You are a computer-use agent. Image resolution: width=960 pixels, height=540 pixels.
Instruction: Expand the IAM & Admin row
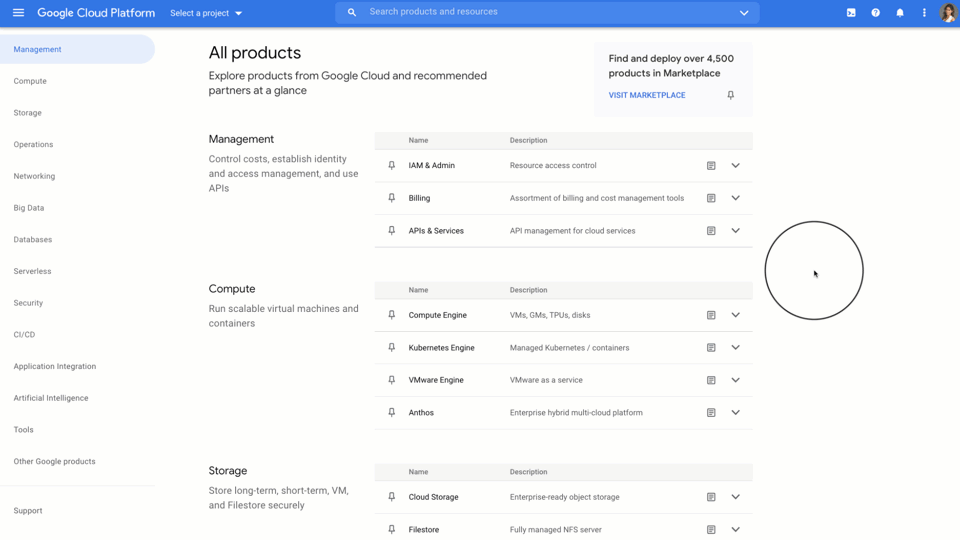point(735,165)
